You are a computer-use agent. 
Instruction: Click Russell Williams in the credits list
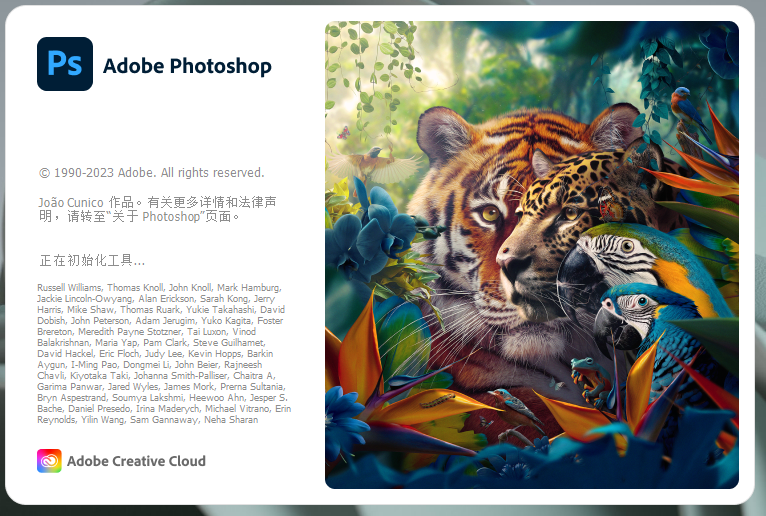[x=69, y=287]
